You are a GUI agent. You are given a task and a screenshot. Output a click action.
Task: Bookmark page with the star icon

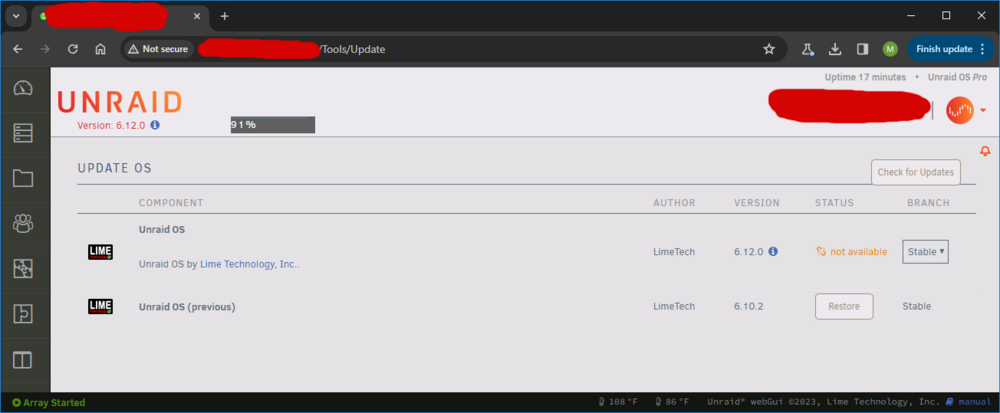coord(769,49)
